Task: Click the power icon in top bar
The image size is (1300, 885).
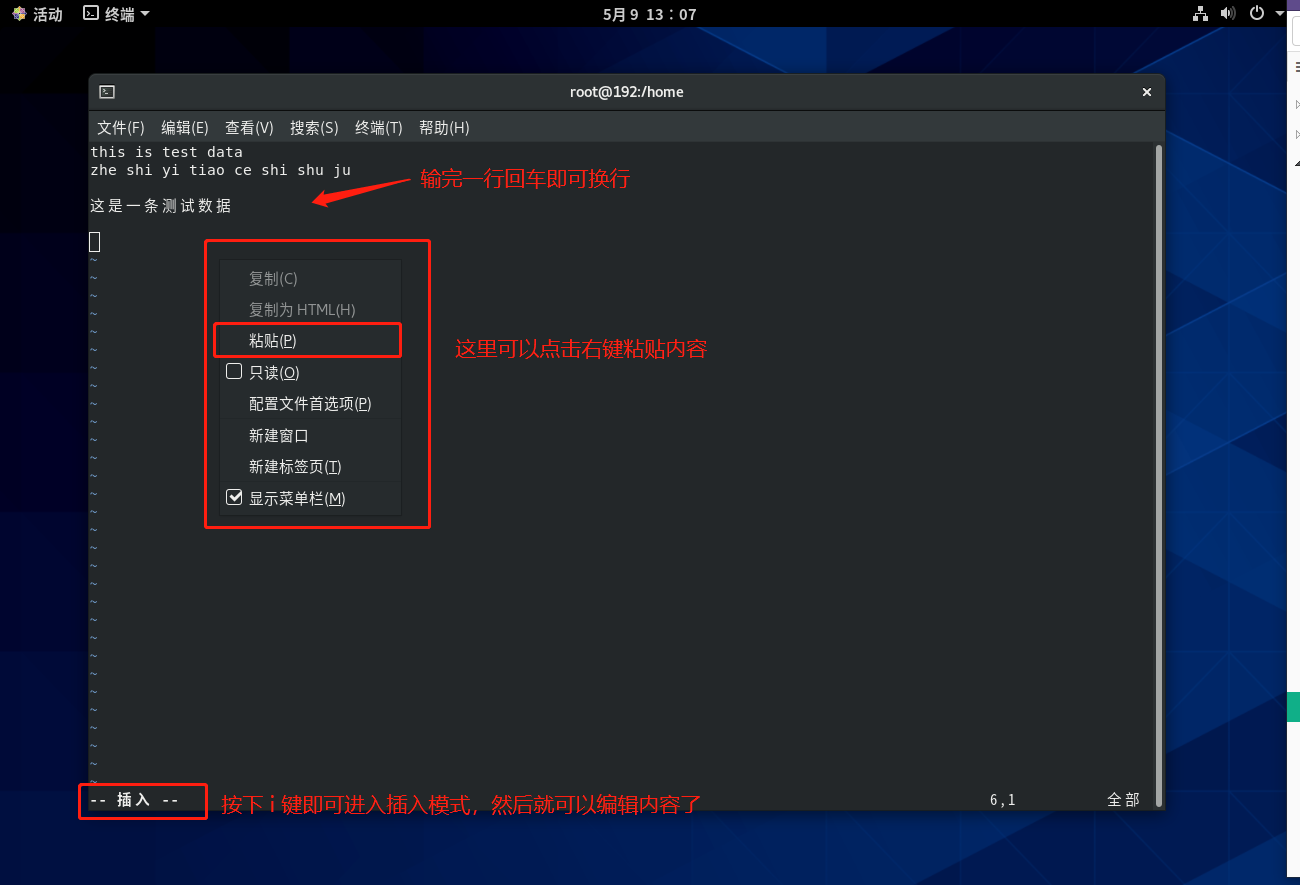Action: point(1258,14)
